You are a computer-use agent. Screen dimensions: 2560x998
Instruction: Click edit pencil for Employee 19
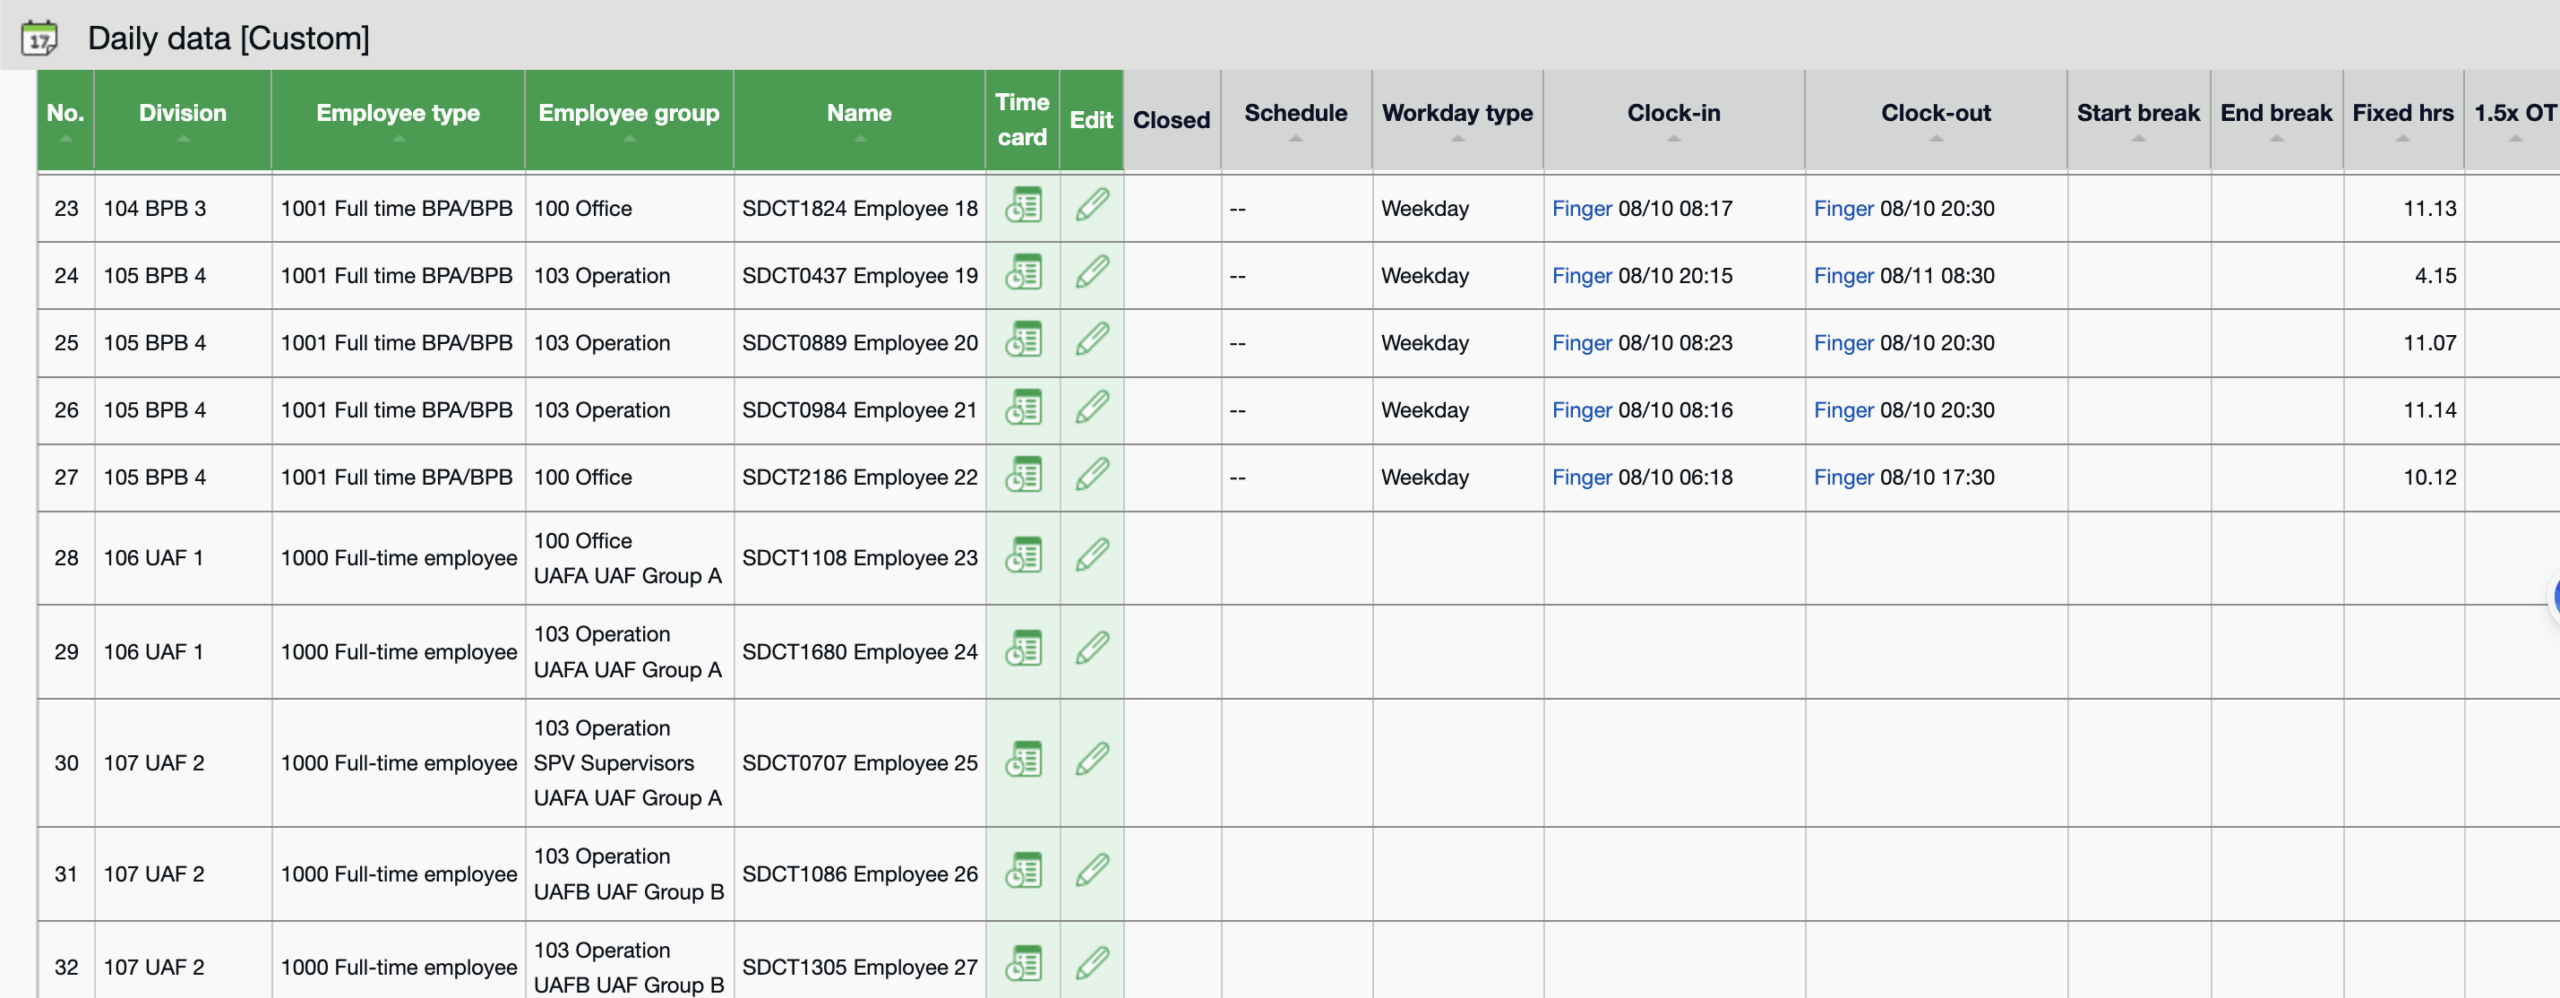tap(1092, 273)
